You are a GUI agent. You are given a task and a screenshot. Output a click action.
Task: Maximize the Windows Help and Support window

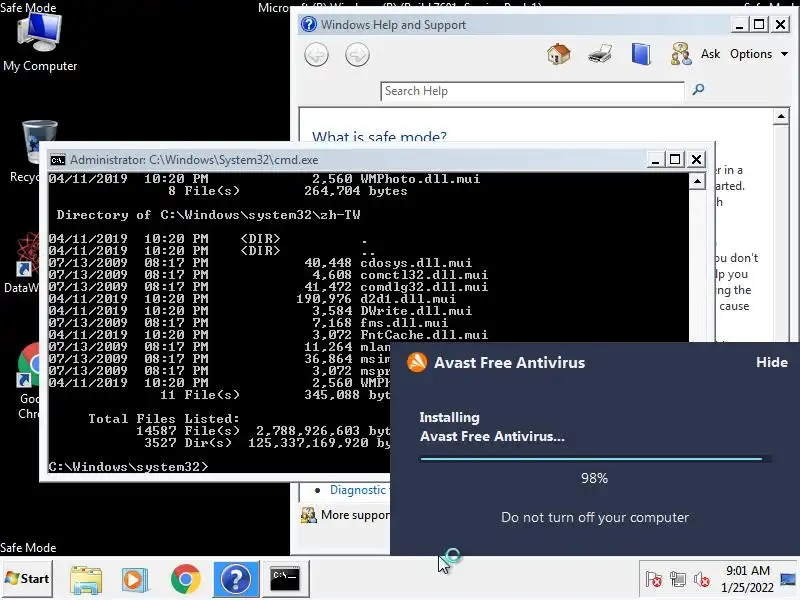[759, 24]
